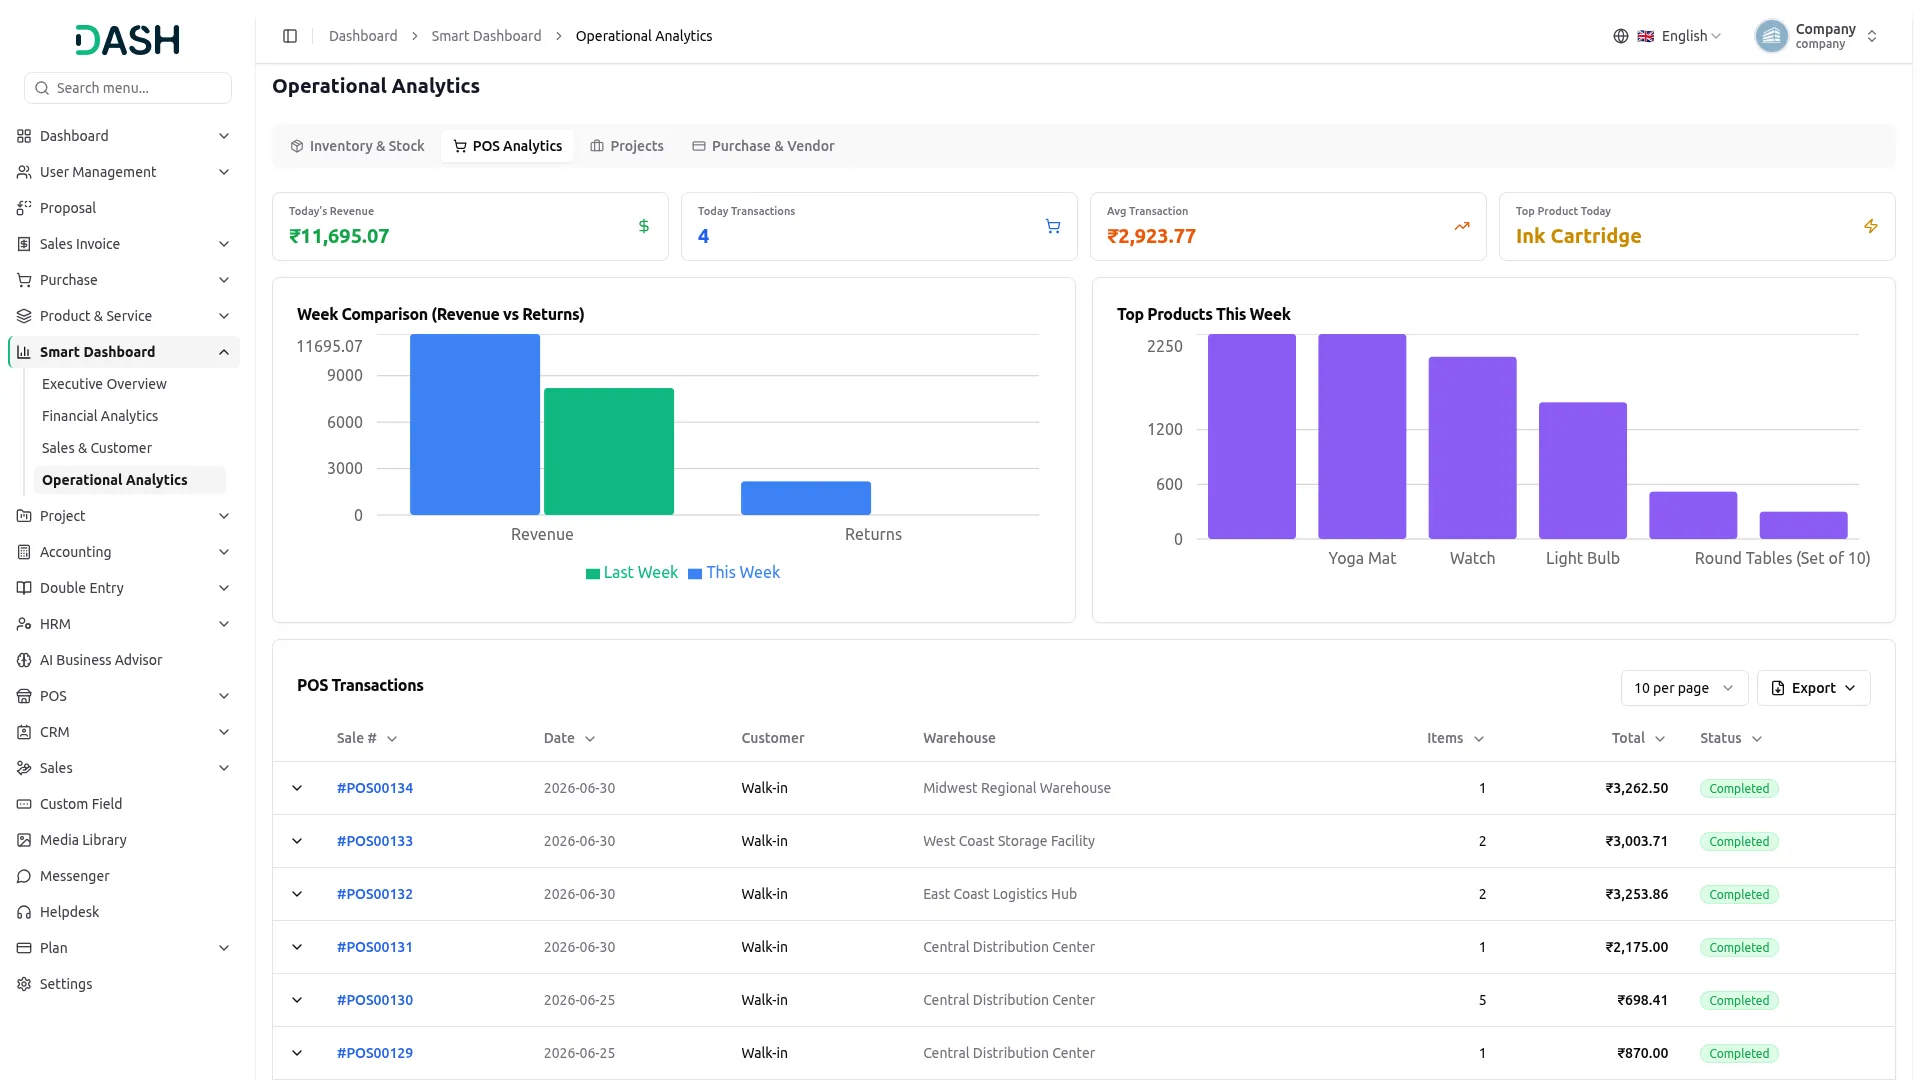Screen dimensions: 1920x1080
Task: Open sale link #POS00130
Action: [375, 1000]
